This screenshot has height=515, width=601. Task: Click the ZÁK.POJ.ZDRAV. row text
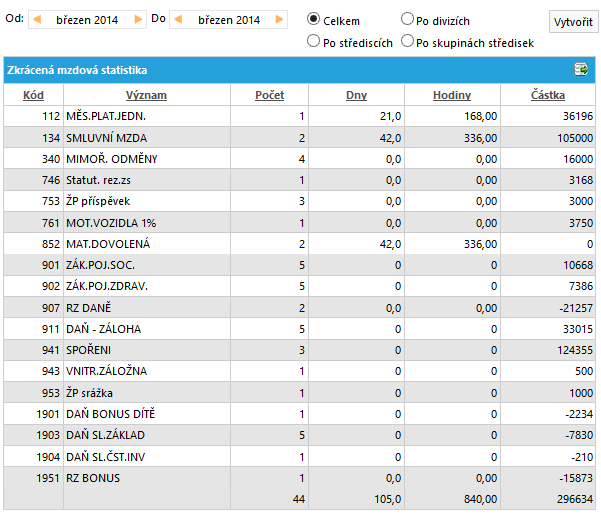107,286
